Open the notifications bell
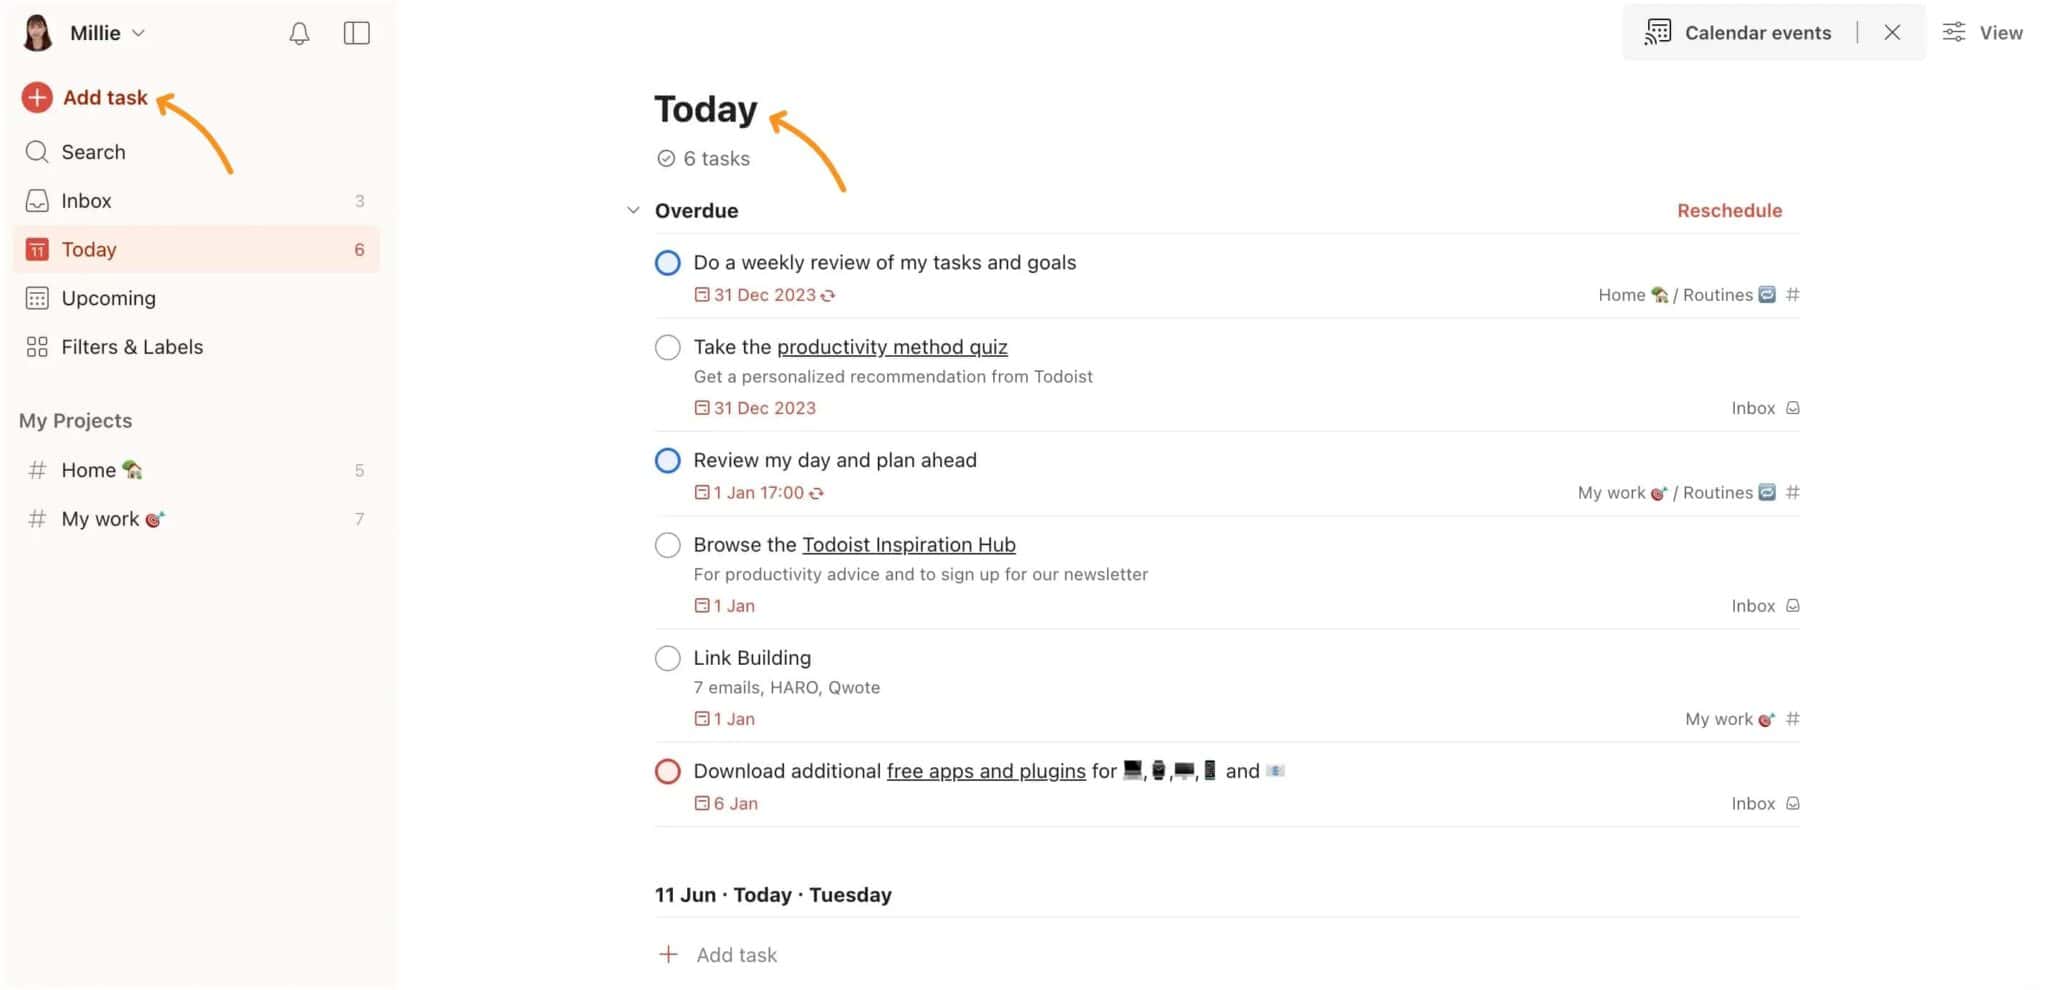Viewport: 2048px width, 990px height. click(x=298, y=32)
